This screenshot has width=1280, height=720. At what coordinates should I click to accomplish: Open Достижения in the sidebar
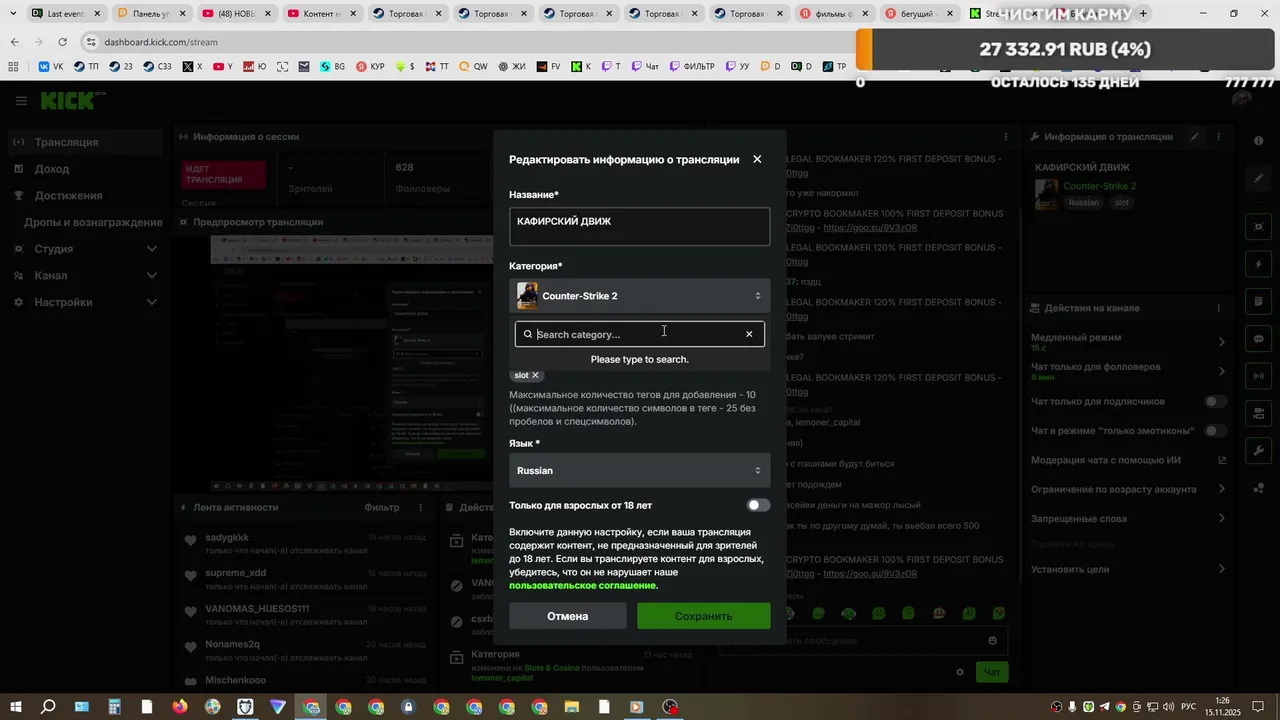pyautogui.click(x=85, y=196)
